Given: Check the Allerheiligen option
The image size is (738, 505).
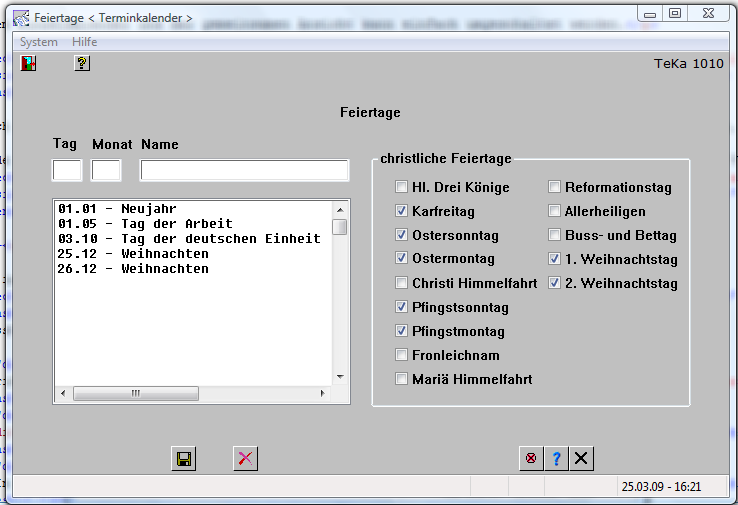Looking at the screenshot, I should coord(554,211).
